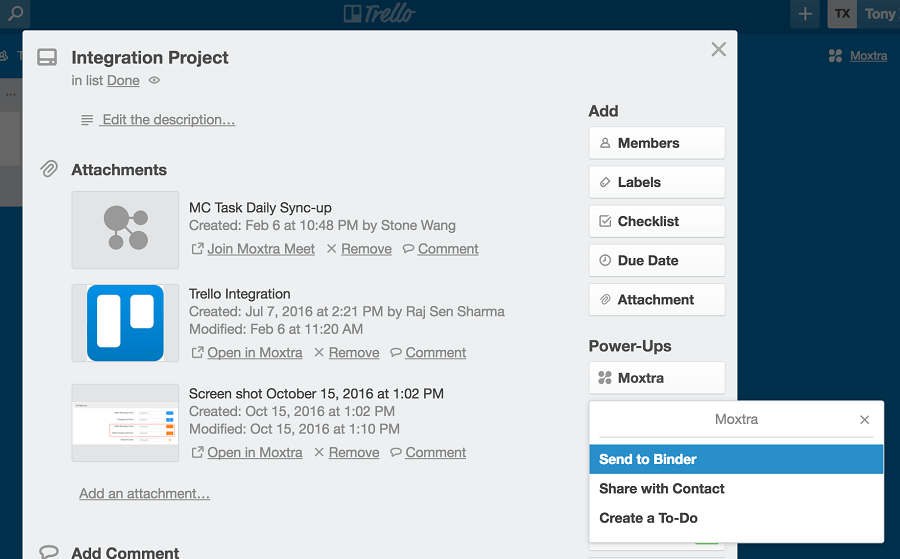Open the TX user avatar menu
The width and height of the screenshot is (900, 559).
(842, 14)
